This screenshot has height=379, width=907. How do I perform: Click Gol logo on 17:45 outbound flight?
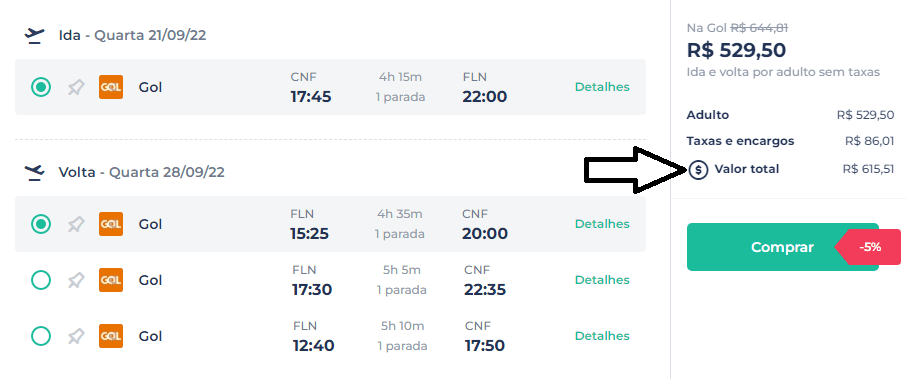coord(110,87)
